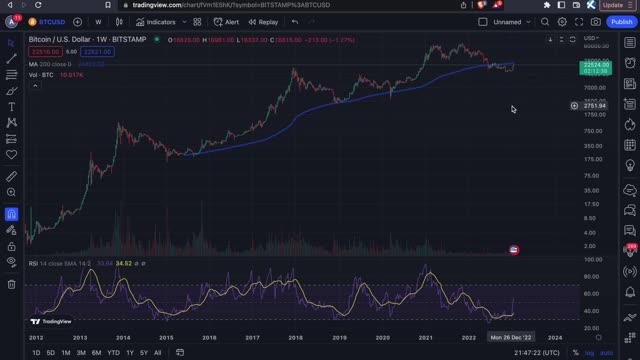Reload the browser page
640x360 pixels.
pyautogui.click(x=38, y=5)
